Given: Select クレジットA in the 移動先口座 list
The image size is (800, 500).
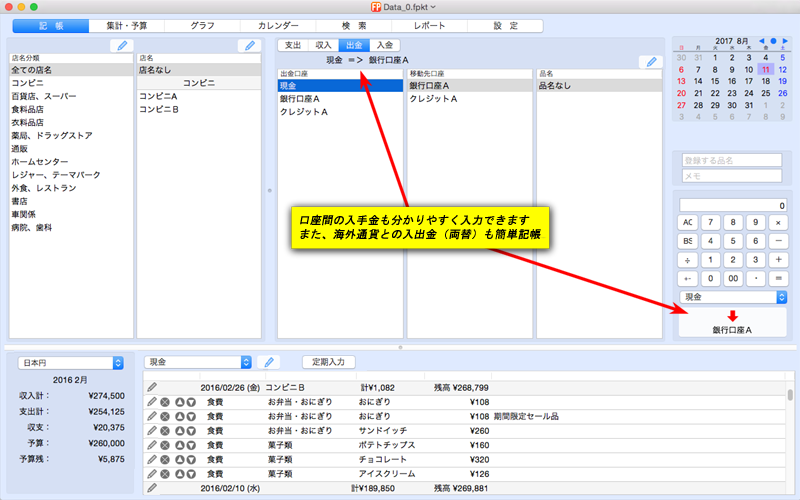Looking at the screenshot, I should 469,98.
